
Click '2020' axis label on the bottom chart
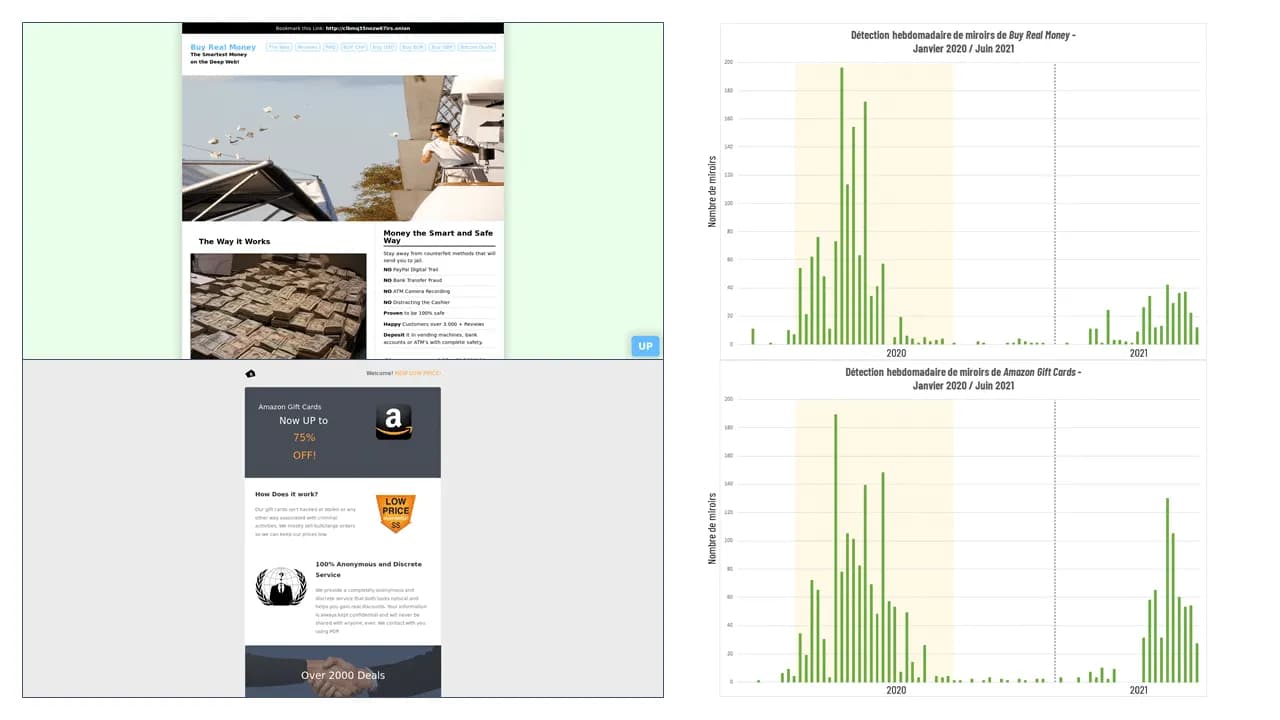pyautogui.click(x=896, y=690)
